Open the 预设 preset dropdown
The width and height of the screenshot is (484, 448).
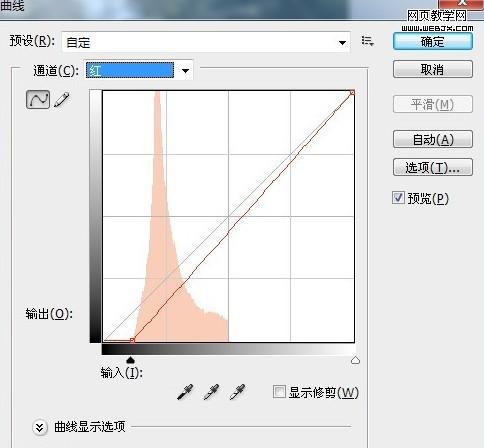tap(206, 42)
